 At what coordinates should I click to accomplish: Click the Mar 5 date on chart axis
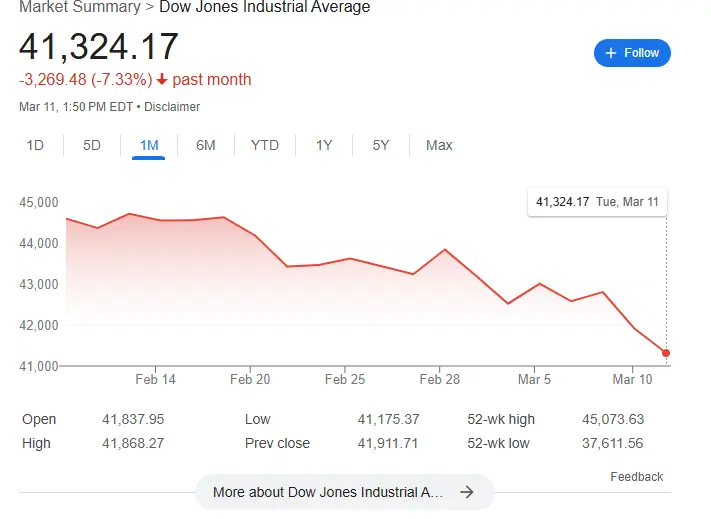coord(534,380)
